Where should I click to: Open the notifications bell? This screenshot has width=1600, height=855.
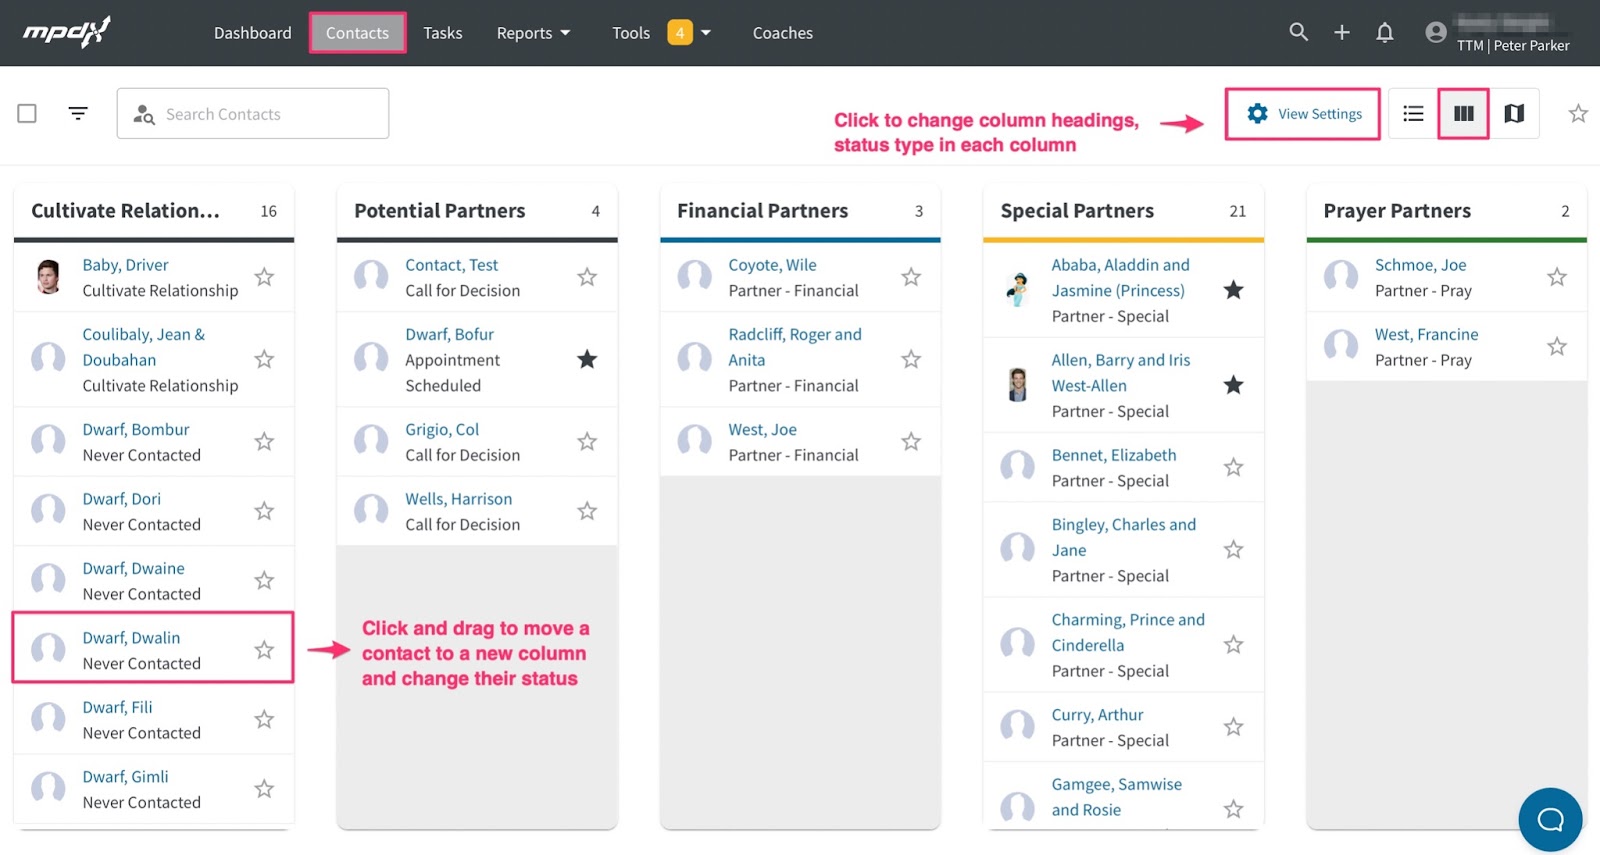[x=1385, y=33]
